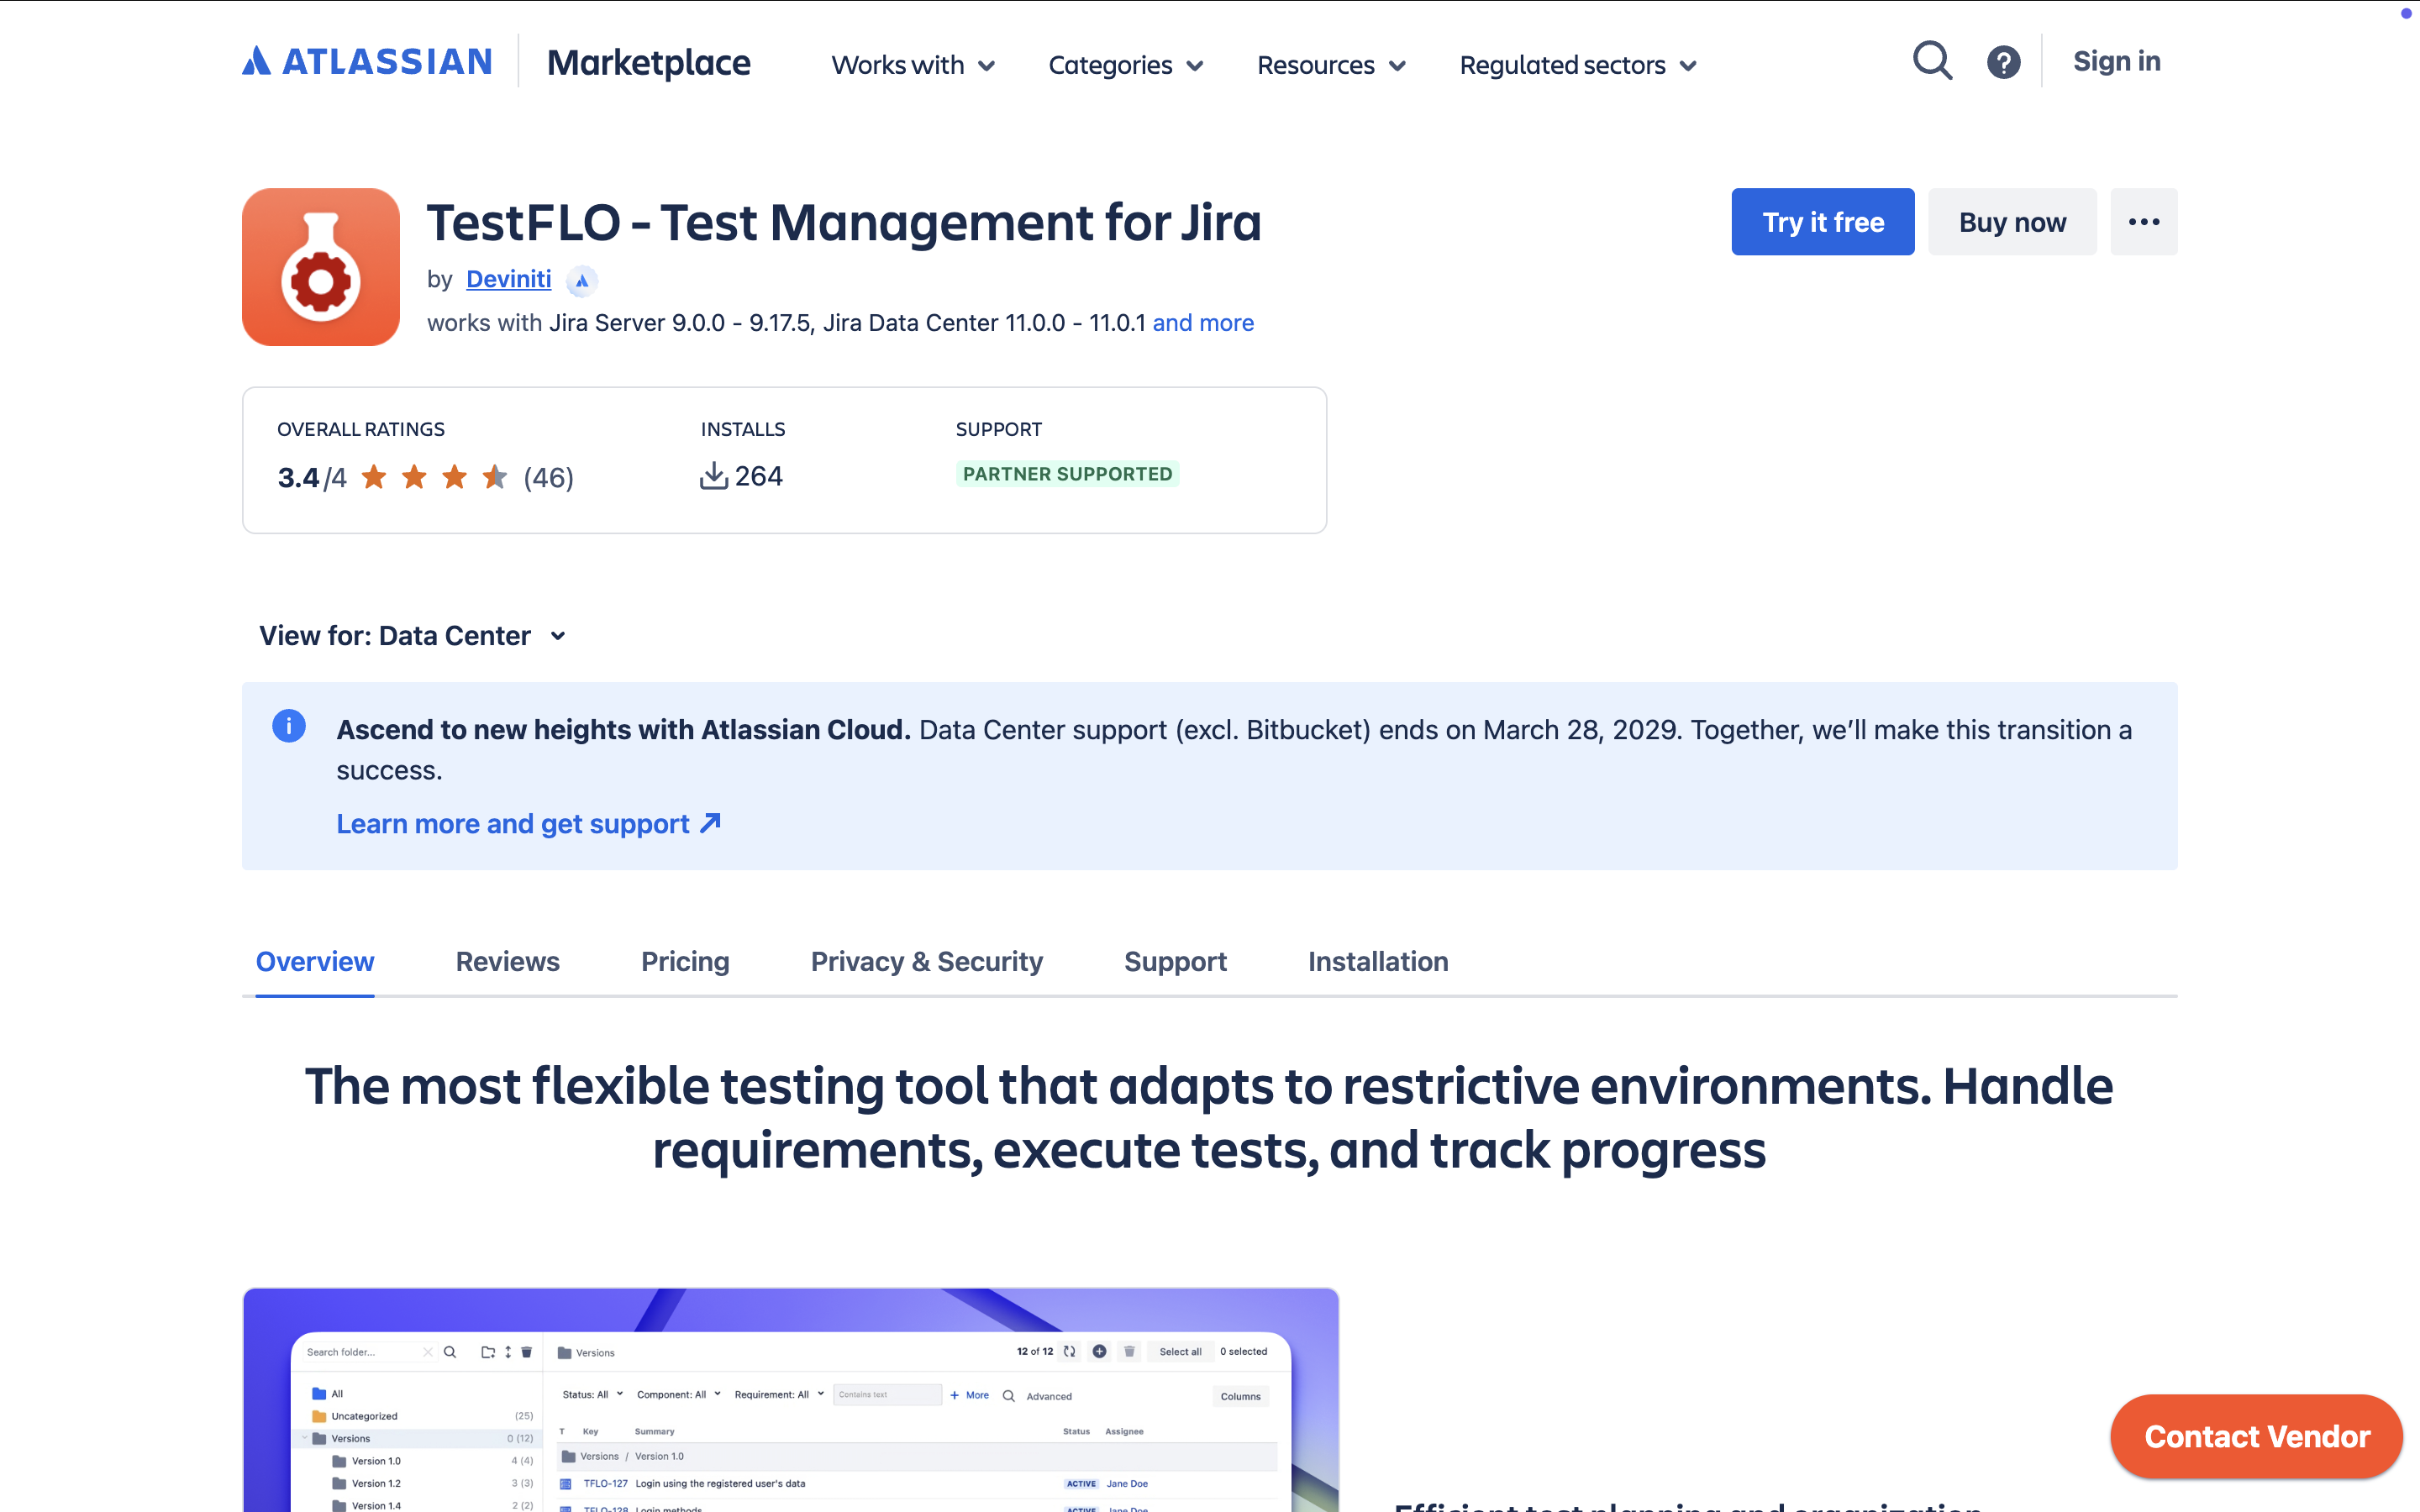Open the three-dots more actions button
This screenshot has height=1512, width=2420.
pos(2143,222)
